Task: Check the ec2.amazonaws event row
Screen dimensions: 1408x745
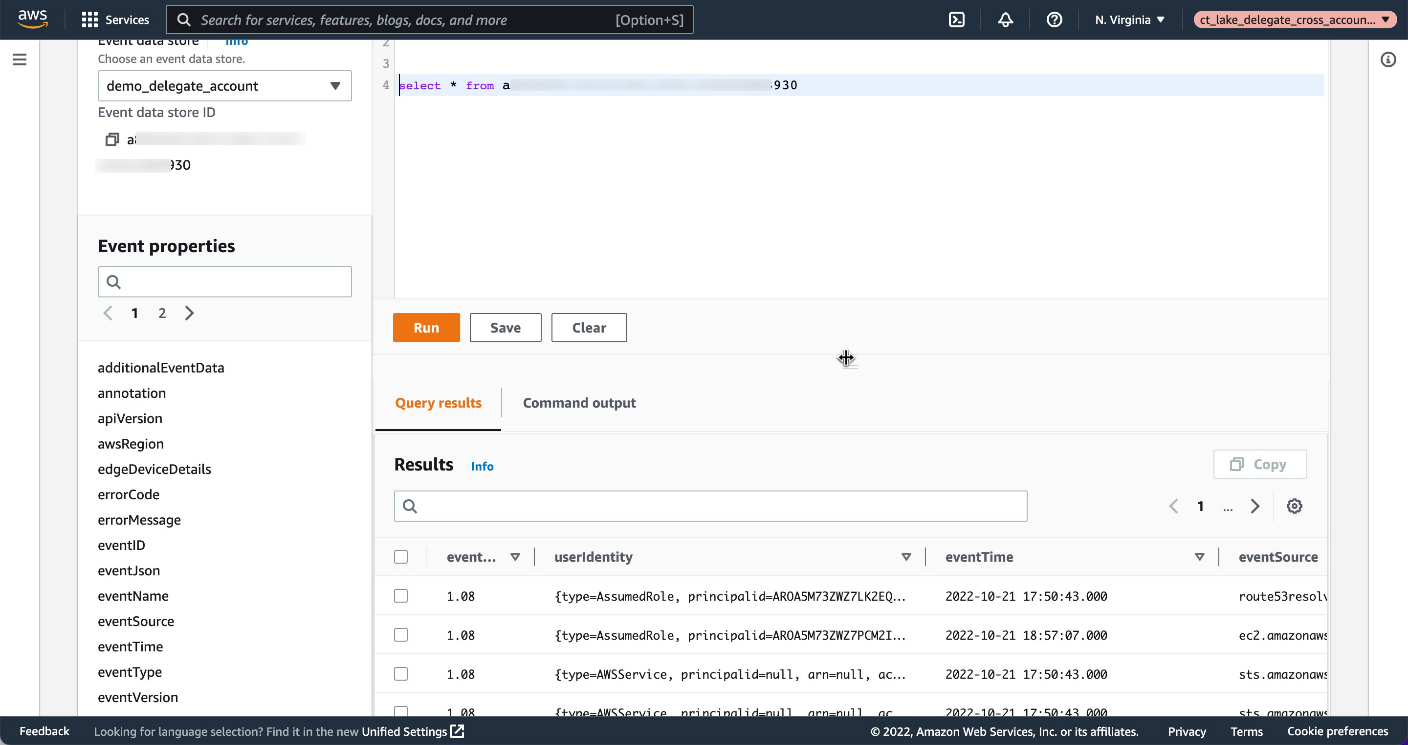Action: pyautogui.click(x=401, y=634)
